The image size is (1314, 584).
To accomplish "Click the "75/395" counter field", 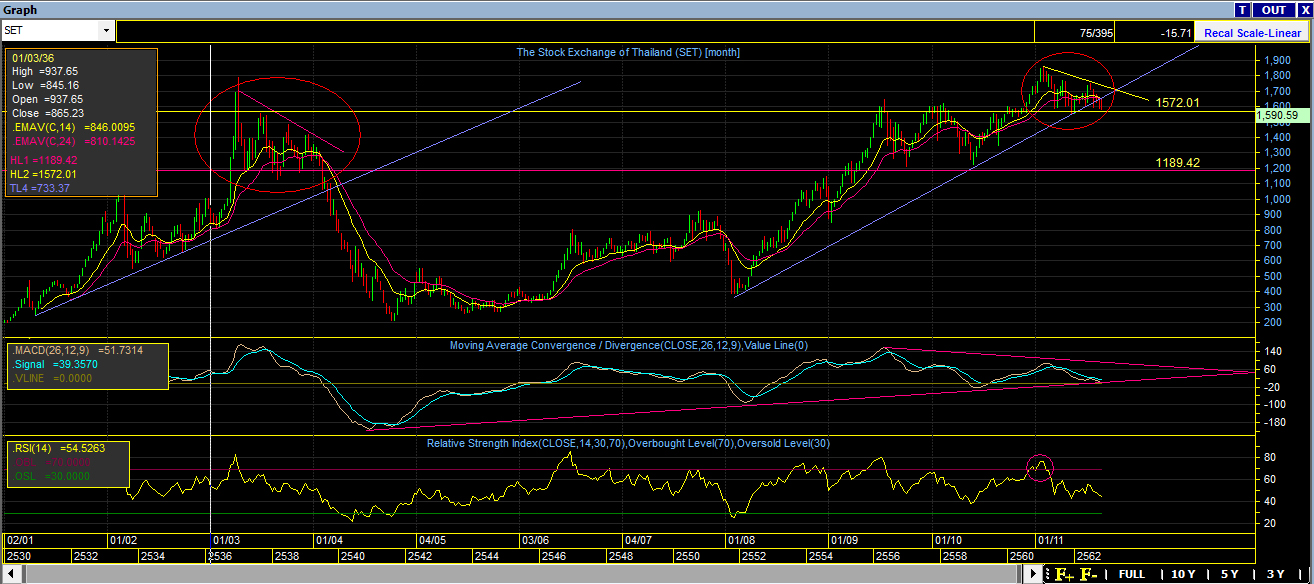I will 1074,33.
